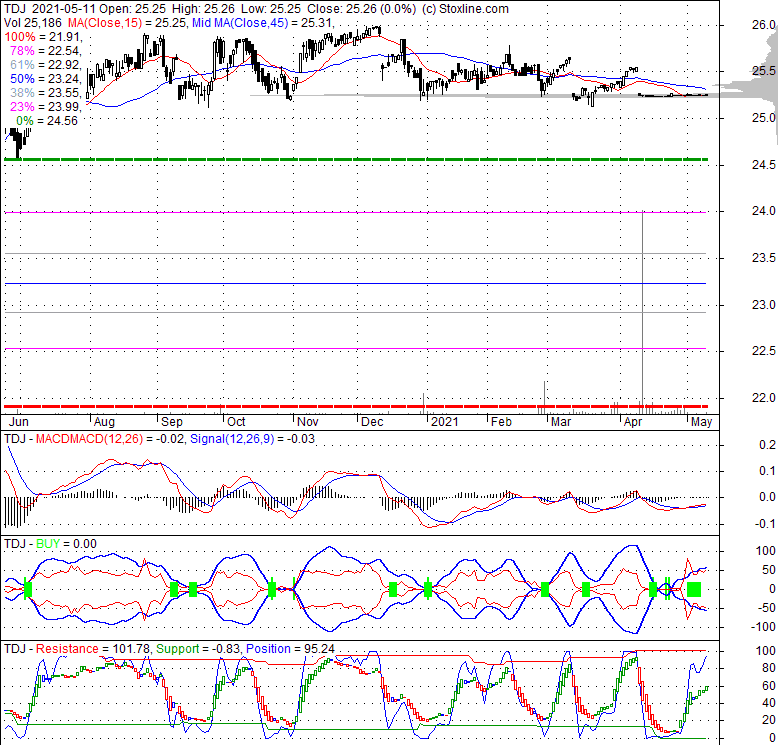Click the 'Nov' month label on time axis
This screenshot has height=745, width=780.
point(307,422)
